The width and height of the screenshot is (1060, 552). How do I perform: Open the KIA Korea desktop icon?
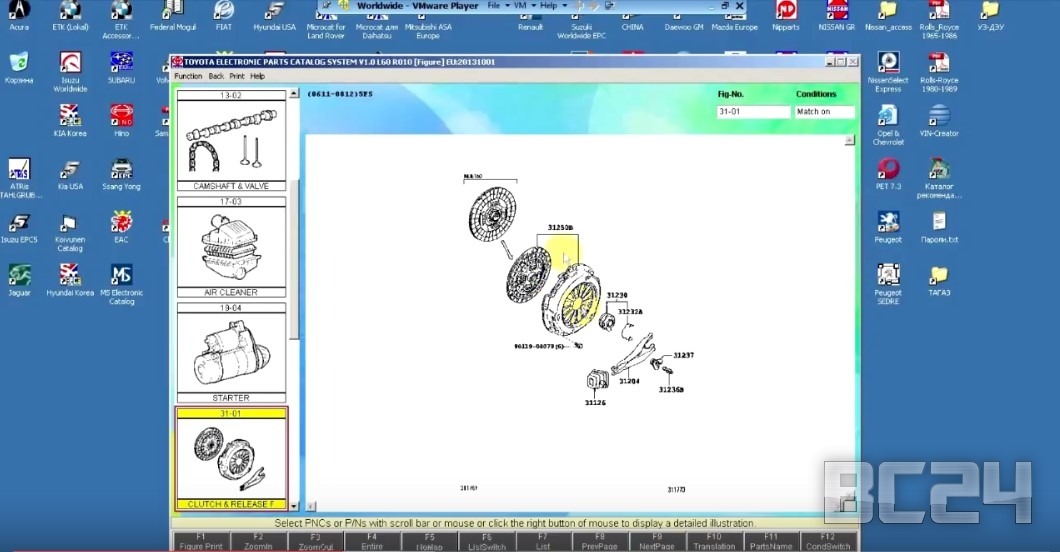coord(69,116)
